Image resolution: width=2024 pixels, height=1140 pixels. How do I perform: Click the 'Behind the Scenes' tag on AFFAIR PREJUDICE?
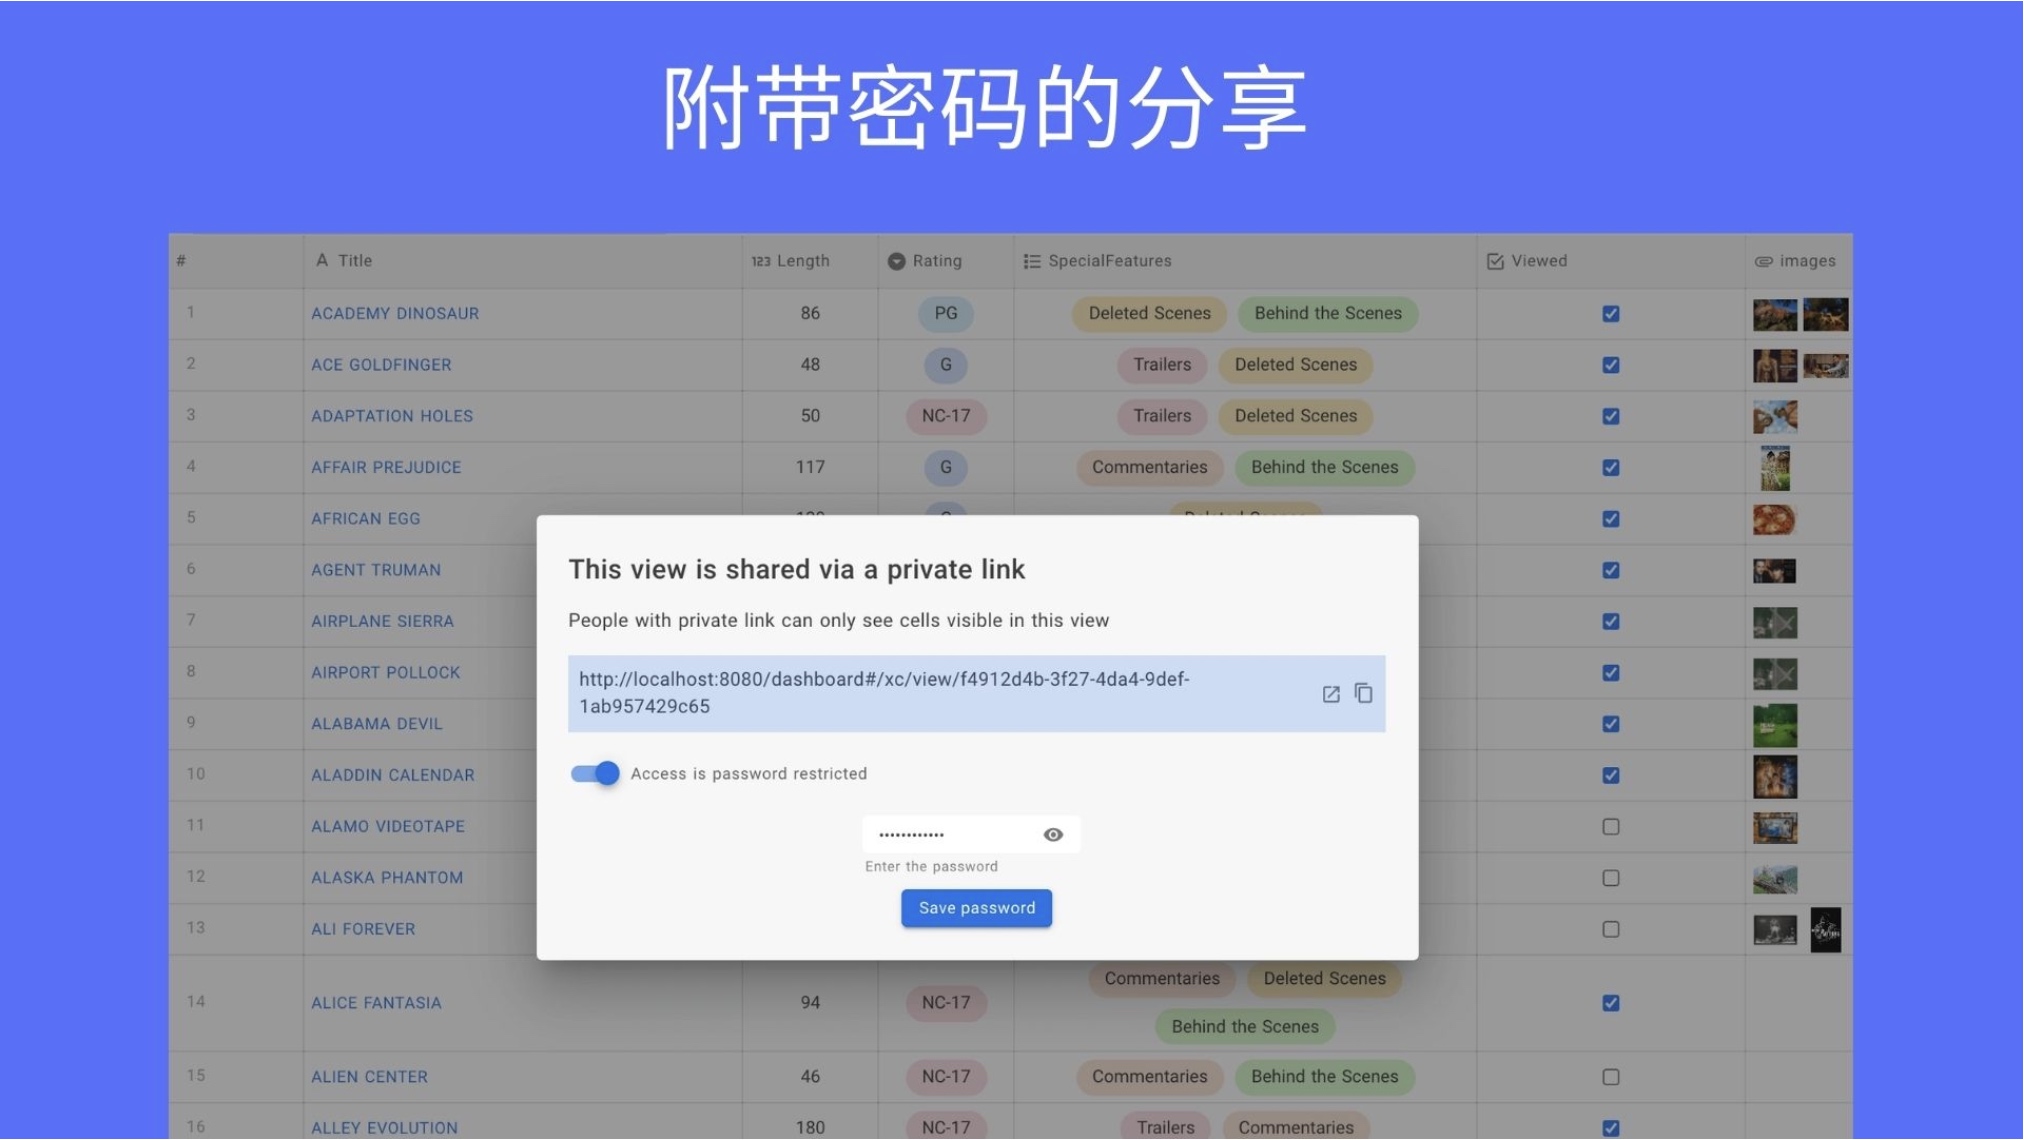coord(1324,467)
